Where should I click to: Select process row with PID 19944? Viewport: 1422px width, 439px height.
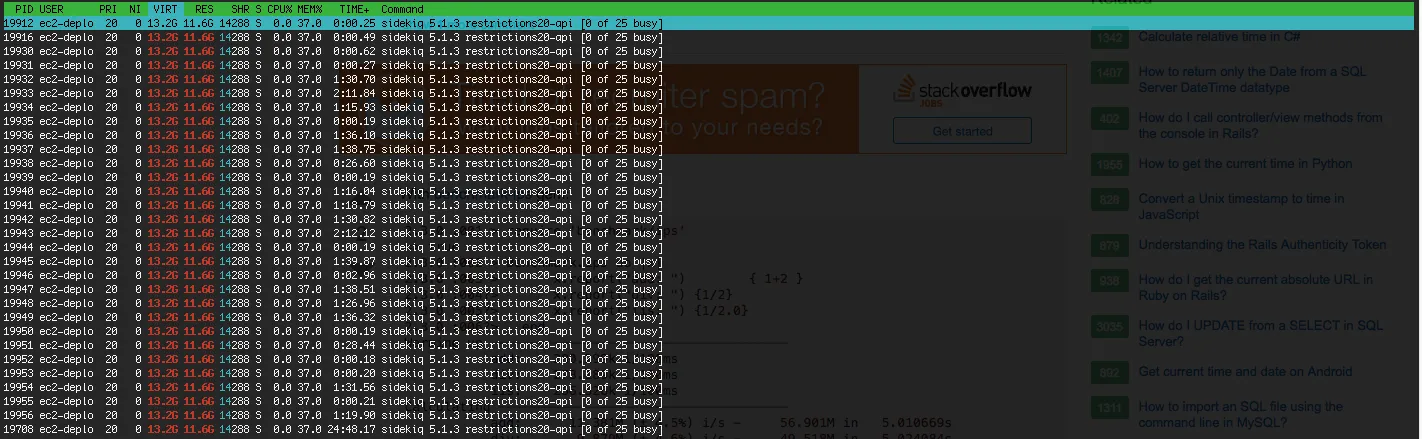[x=333, y=247]
